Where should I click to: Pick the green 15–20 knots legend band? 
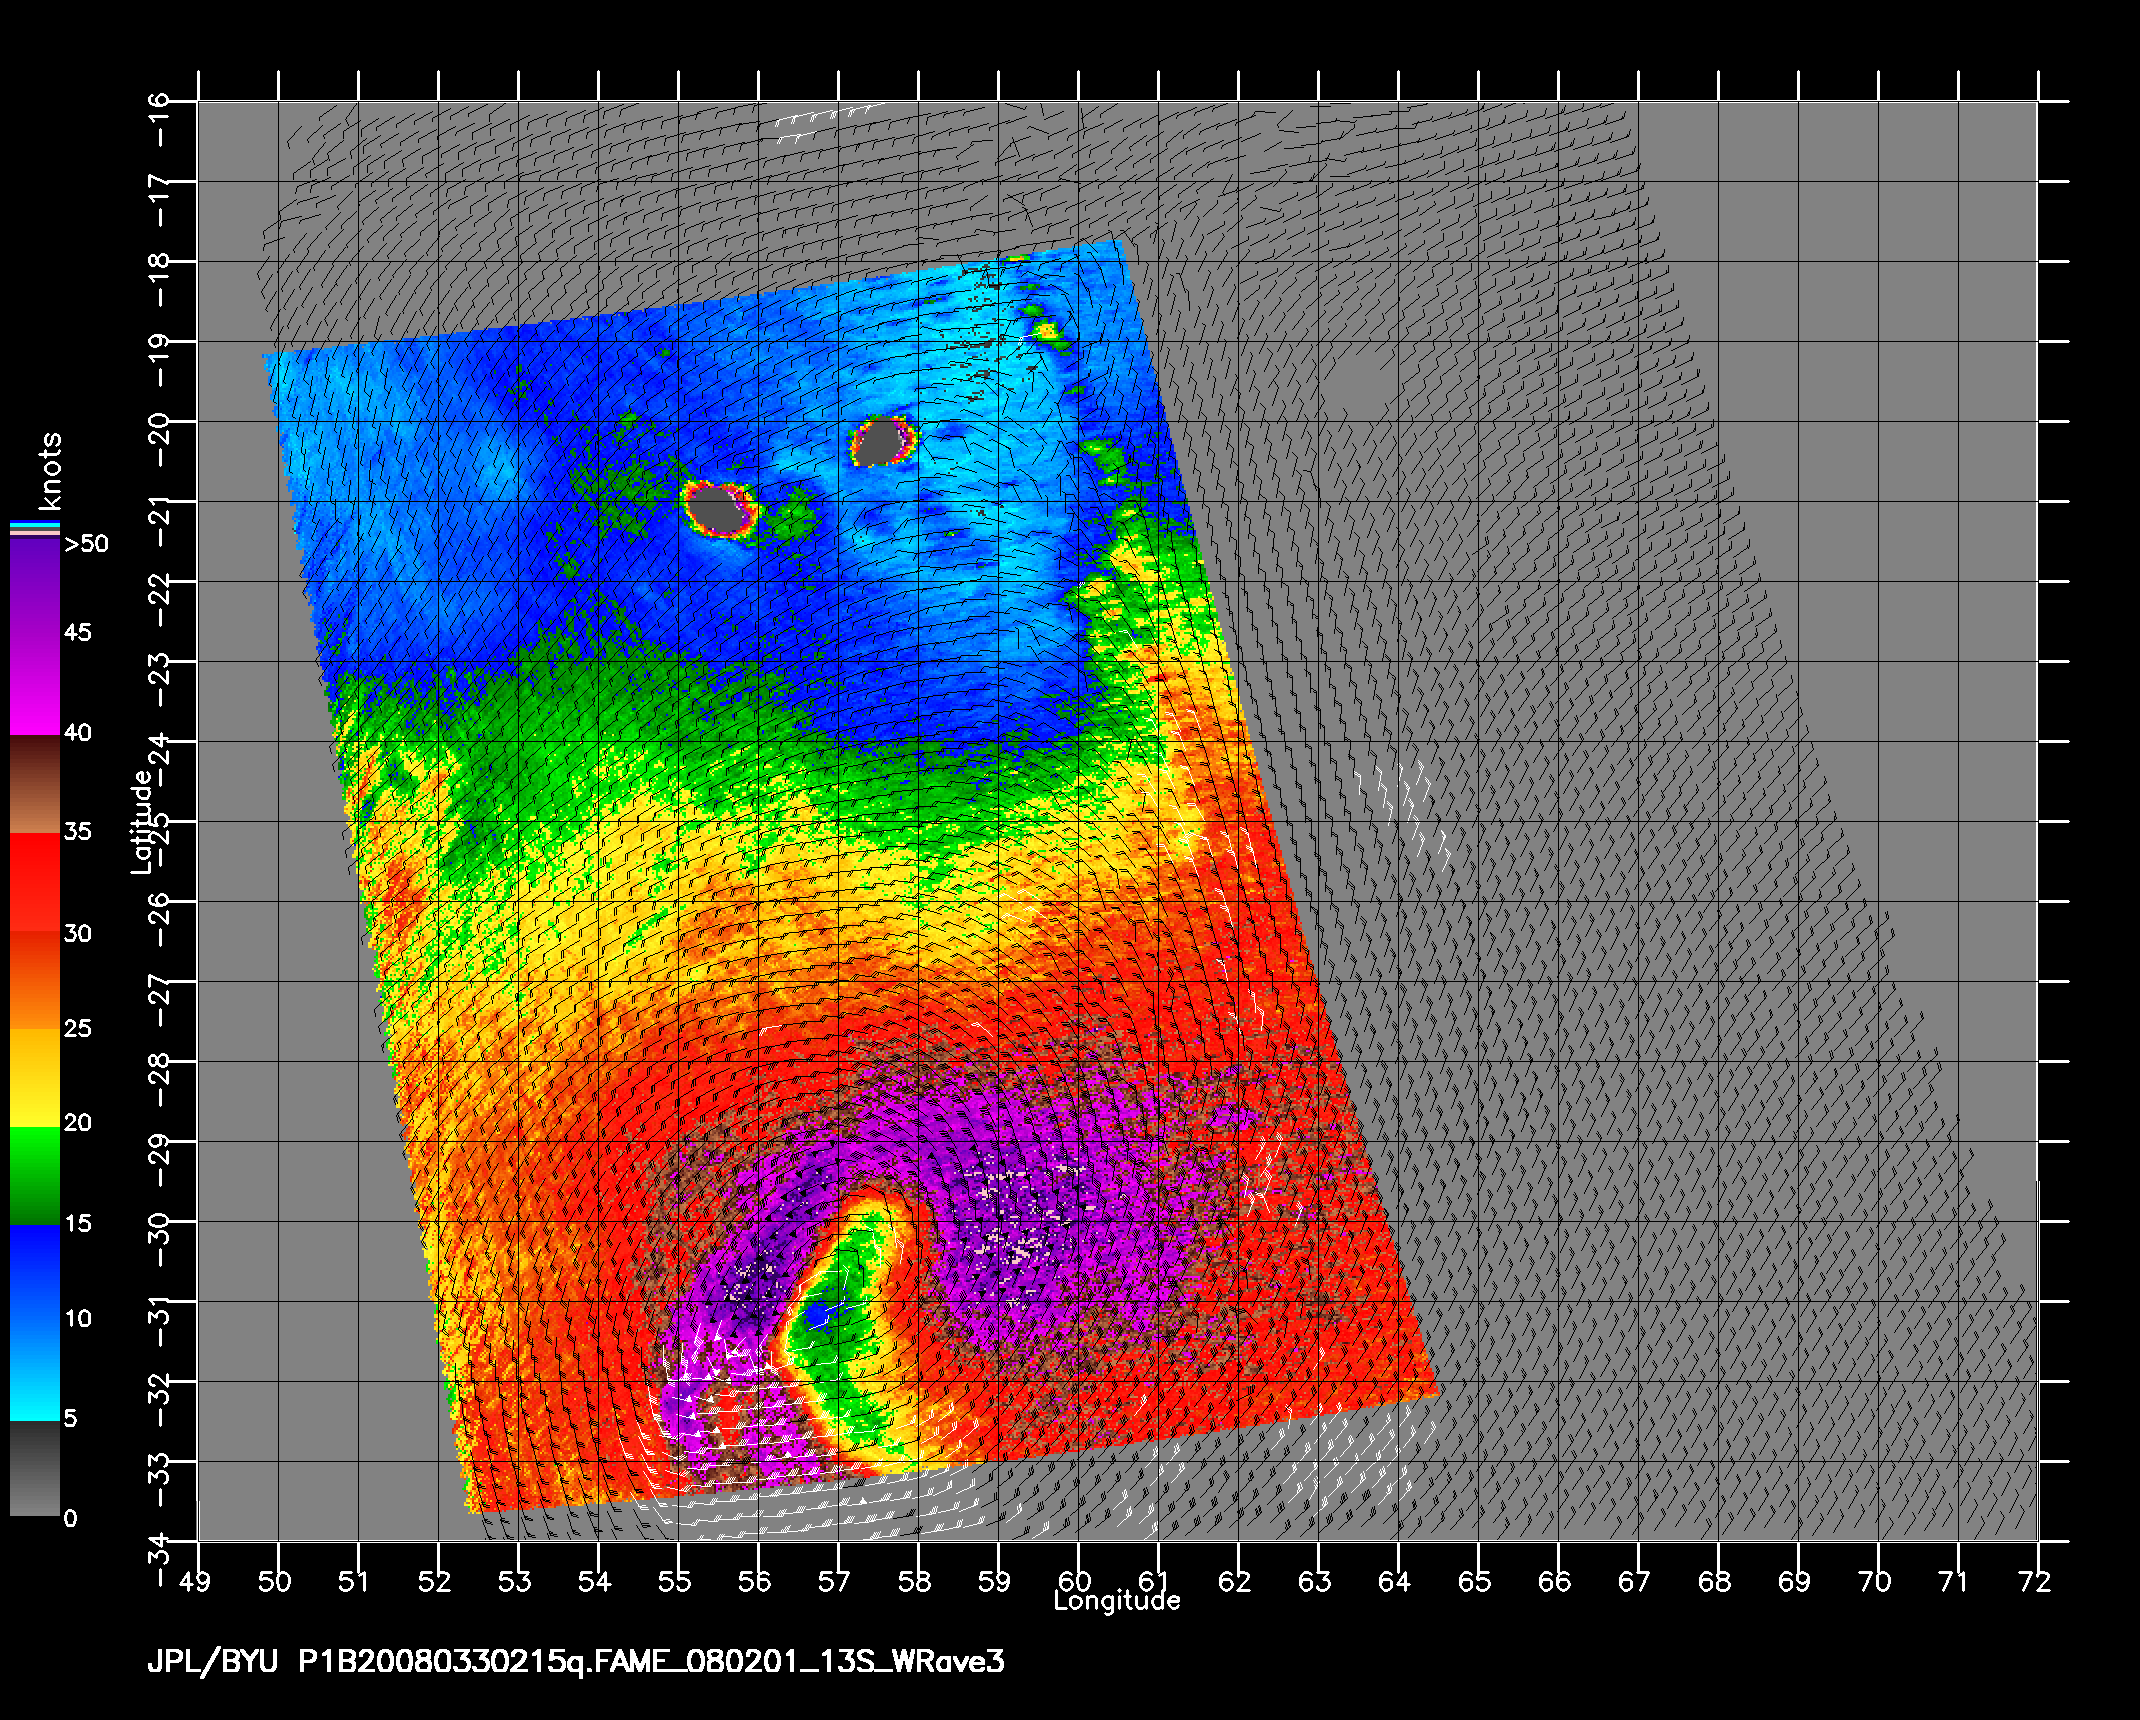tap(35, 1176)
